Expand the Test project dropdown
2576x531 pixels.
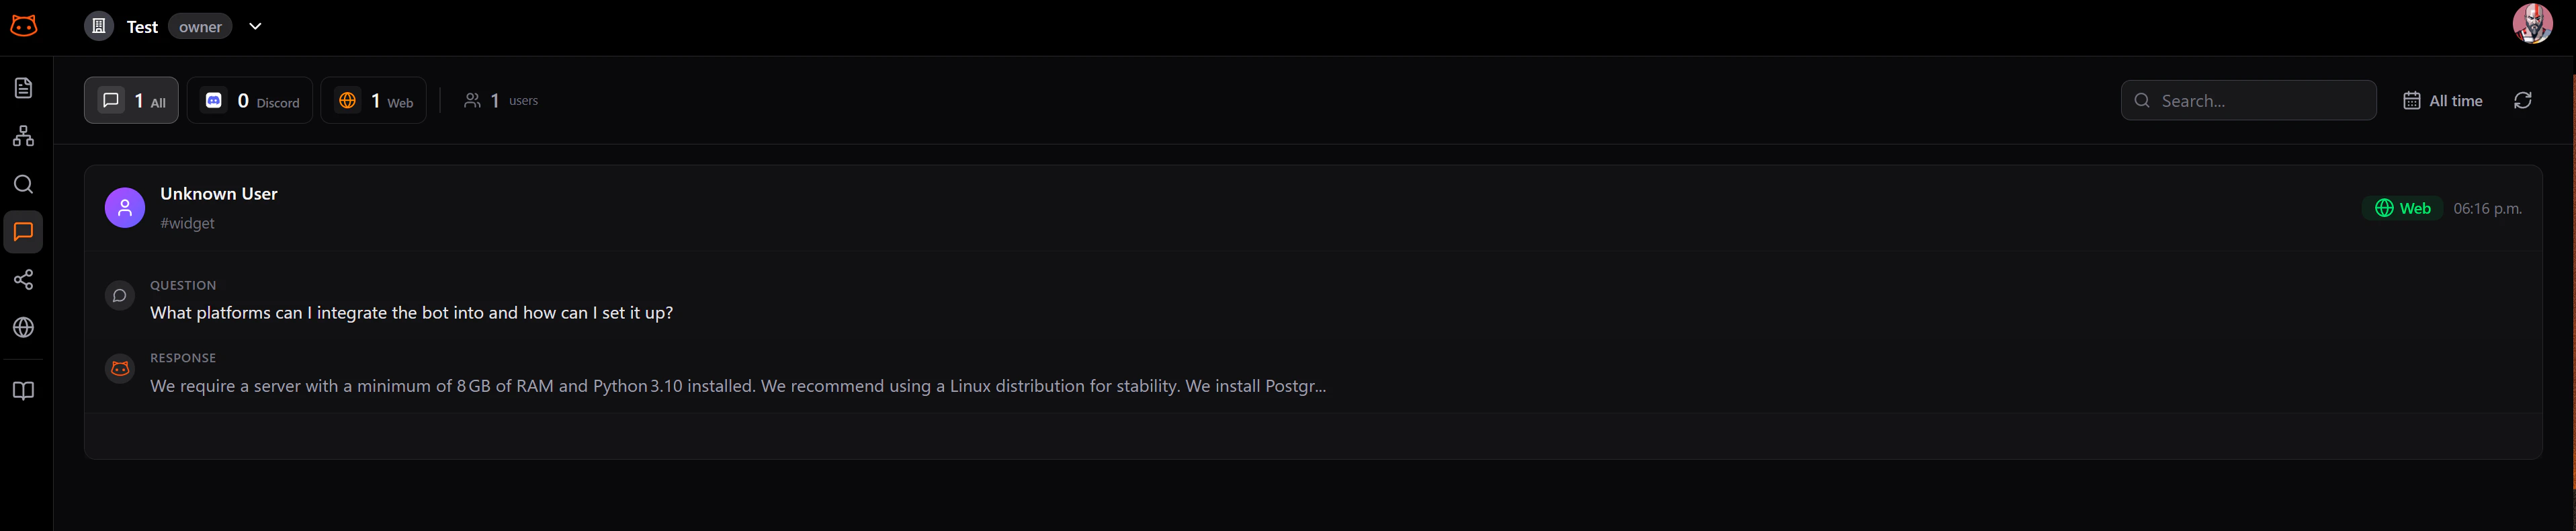click(x=254, y=26)
